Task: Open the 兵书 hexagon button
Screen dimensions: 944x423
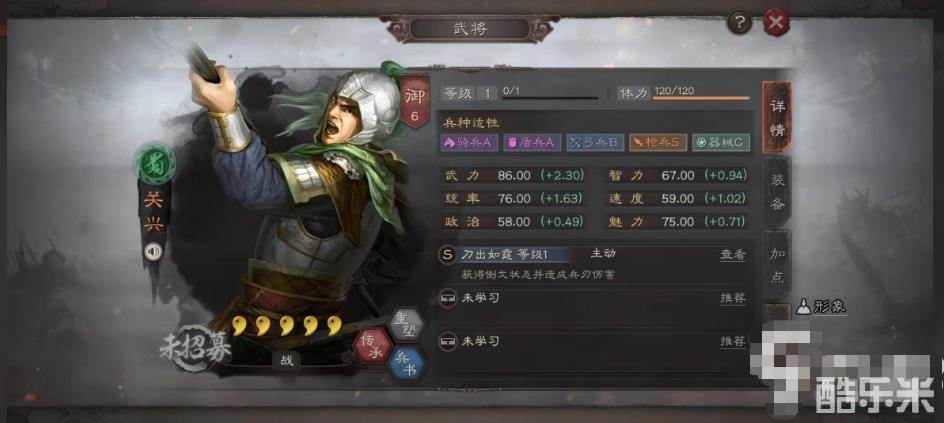Action: 406,363
